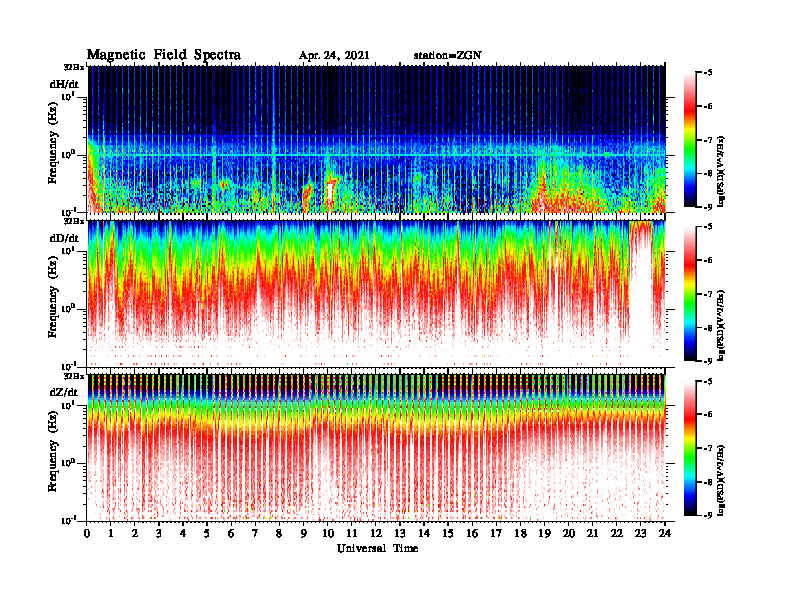Viewport: 792px width, 612px height.
Task: Click the dH/dt colorbar PSD units label
Action: [721, 171]
